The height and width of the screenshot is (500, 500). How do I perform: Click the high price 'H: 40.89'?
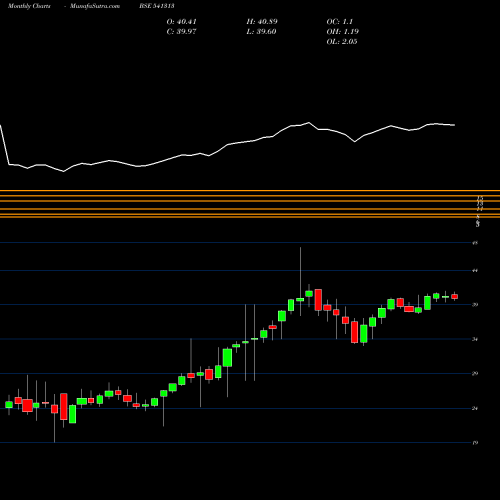pyautogui.click(x=262, y=22)
